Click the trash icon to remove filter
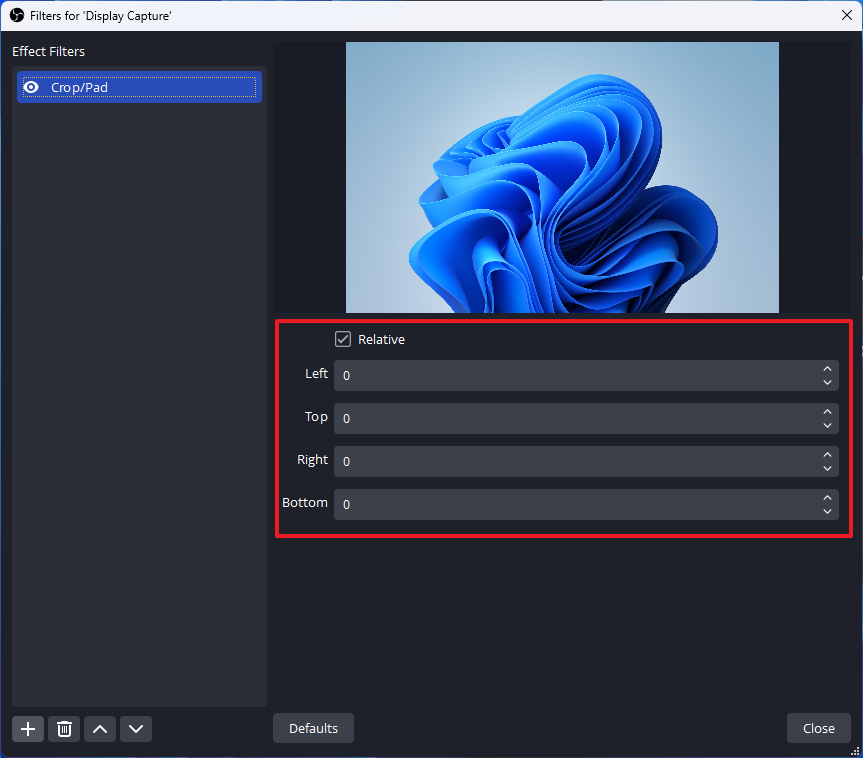The width and height of the screenshot is (863, 758). (x=64, y=729)
